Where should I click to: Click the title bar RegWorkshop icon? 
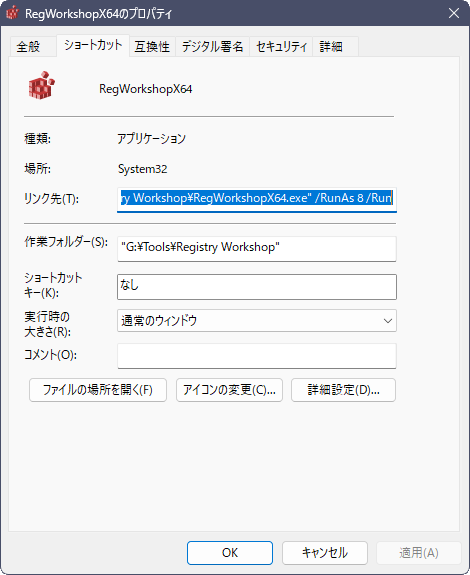click(12, 13)
